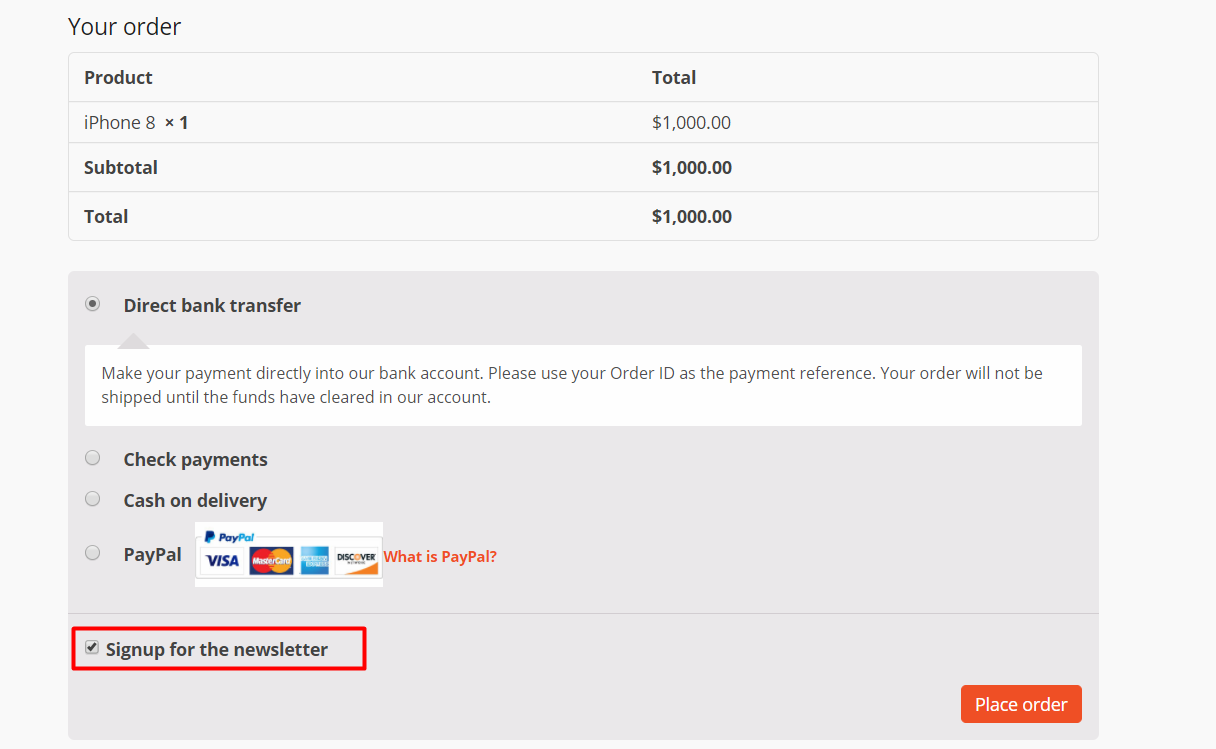Click the Place order button
This screenshot has height=749, width=1216.
coord(1021,704)
